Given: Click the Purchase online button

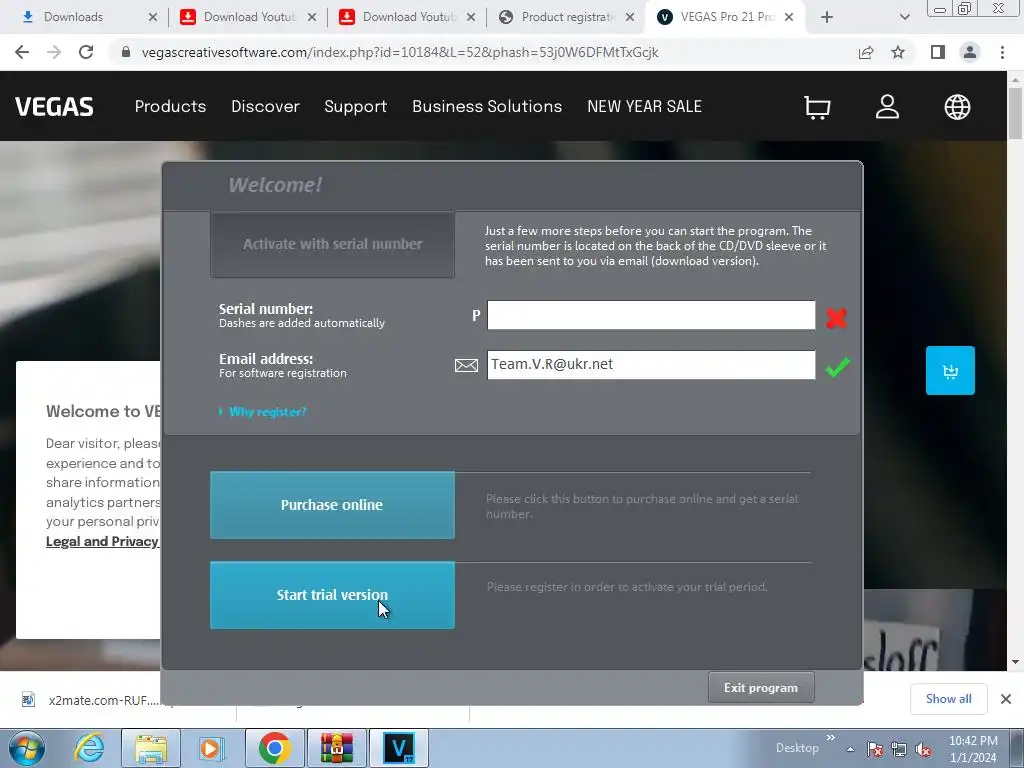Looking at the screenshot, I should [x=332, y=505].
